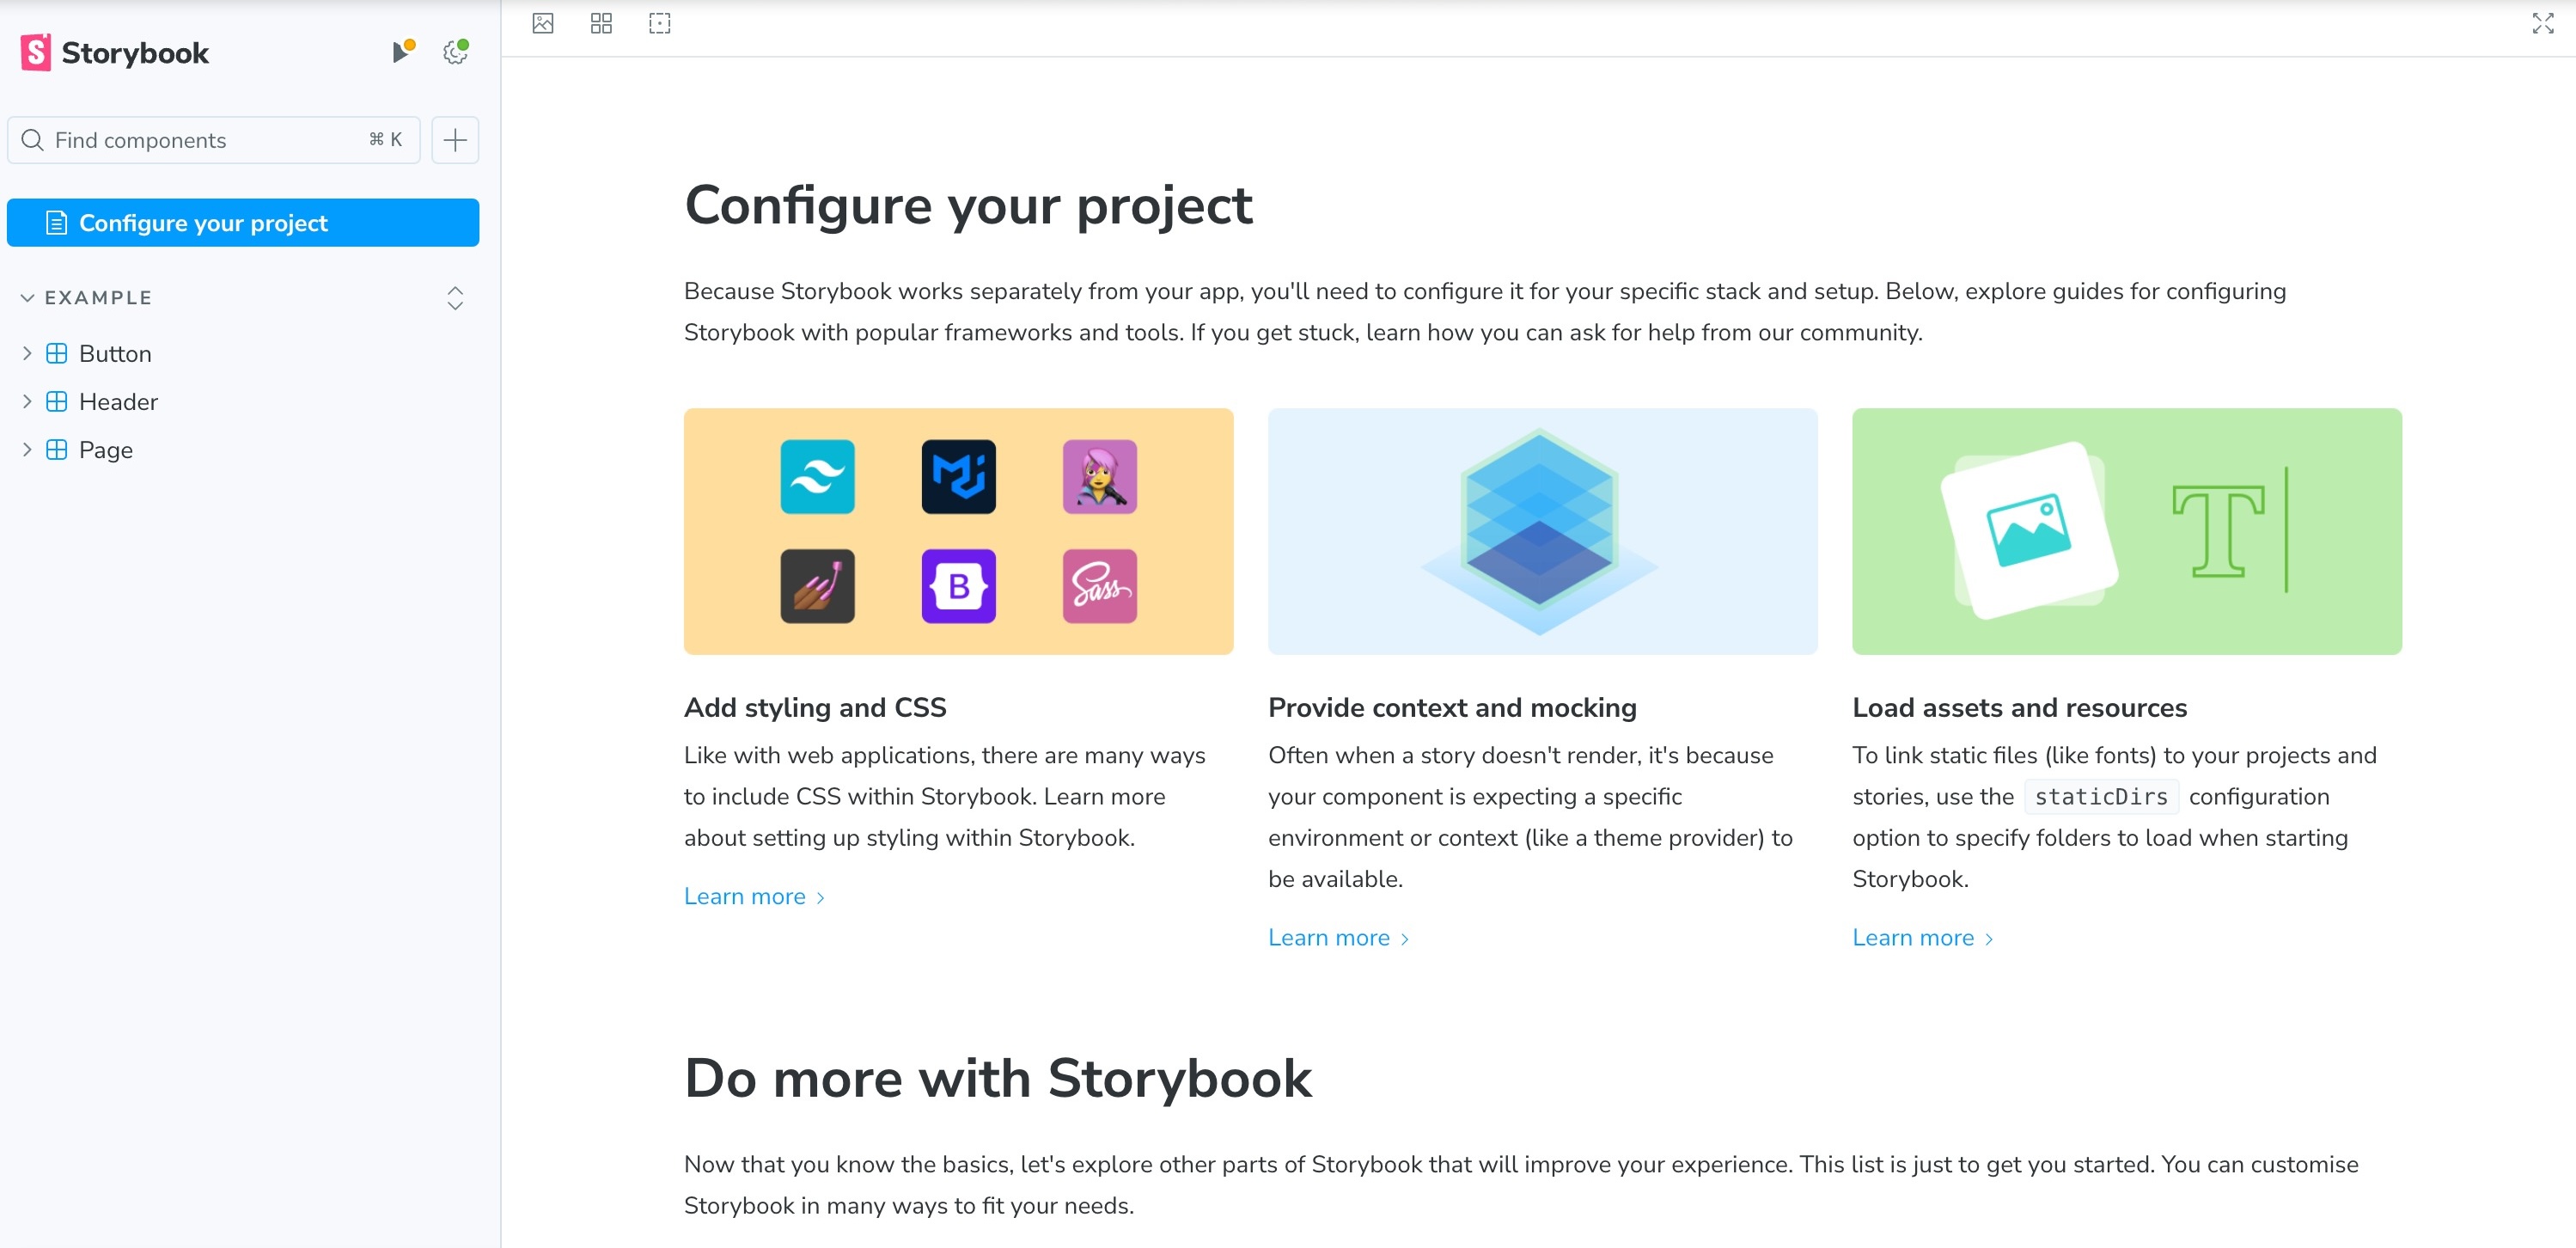Click the Find components search field
The image size is (2576, 1248).
click(200, 140)
